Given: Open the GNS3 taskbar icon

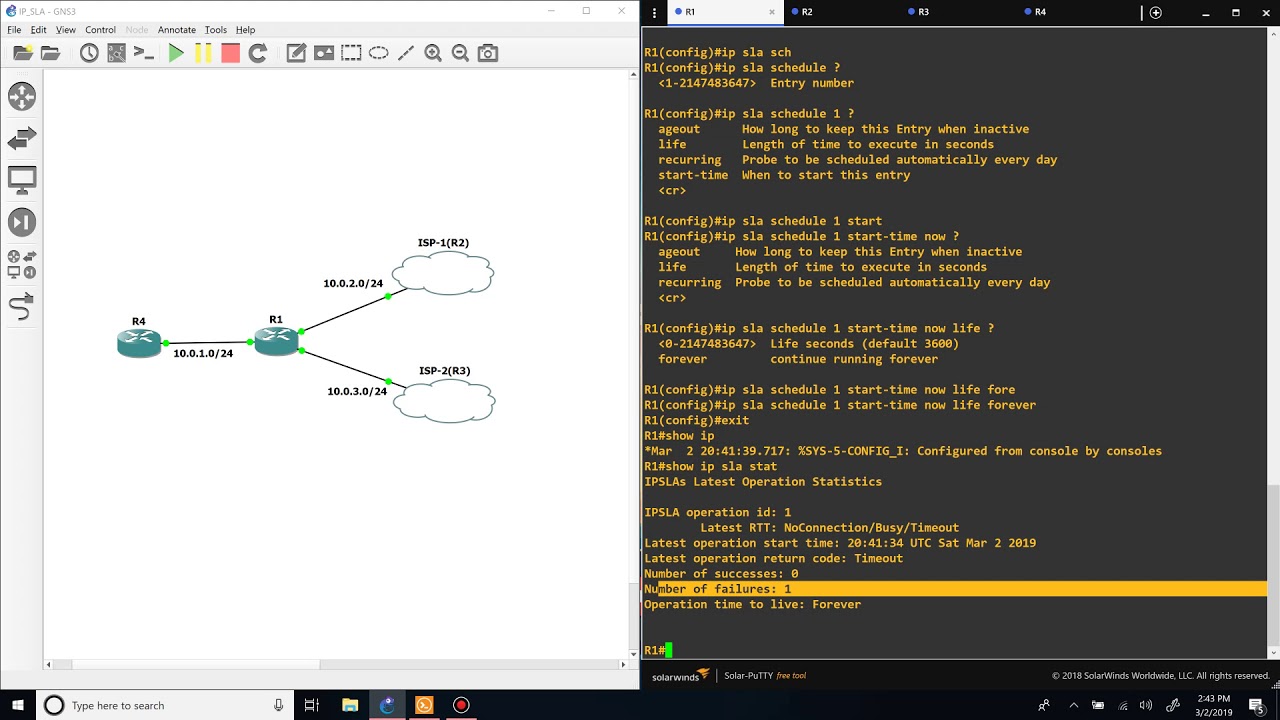Looking at the screenshot, I should pyautogui.click(x=387, y=705).
